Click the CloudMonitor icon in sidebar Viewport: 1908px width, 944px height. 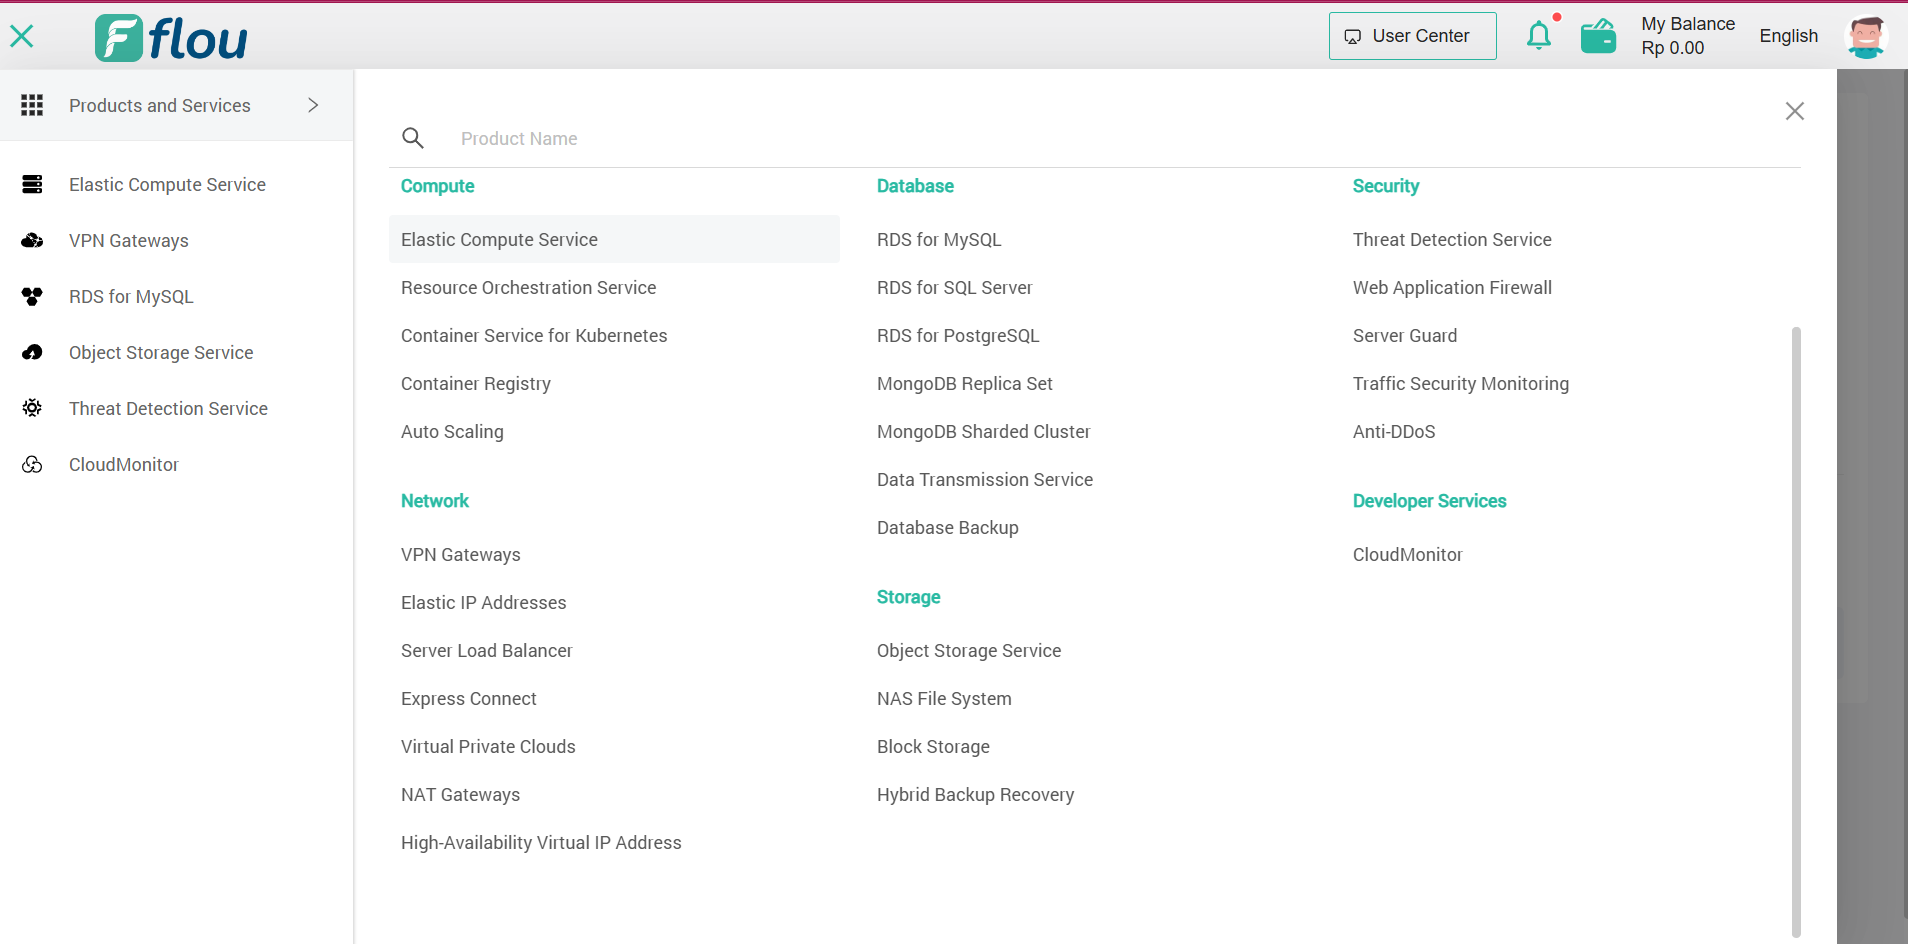click(x=32, y=465)
